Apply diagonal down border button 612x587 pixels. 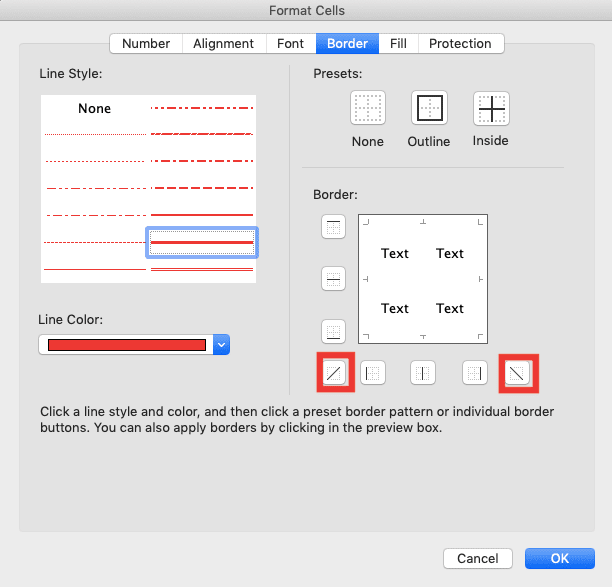pyautogui.click(x=517, y=373)
